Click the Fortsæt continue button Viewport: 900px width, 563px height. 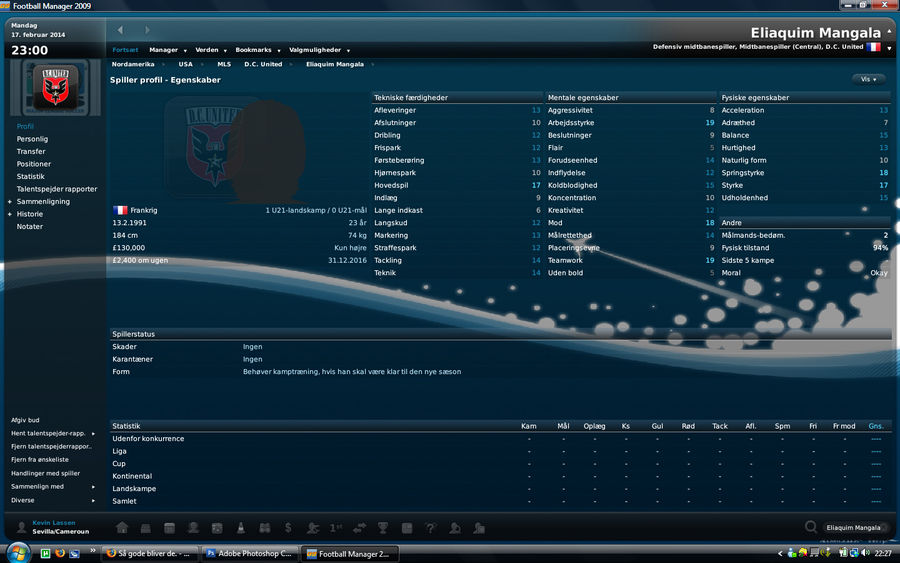click(x=125, y=50)
